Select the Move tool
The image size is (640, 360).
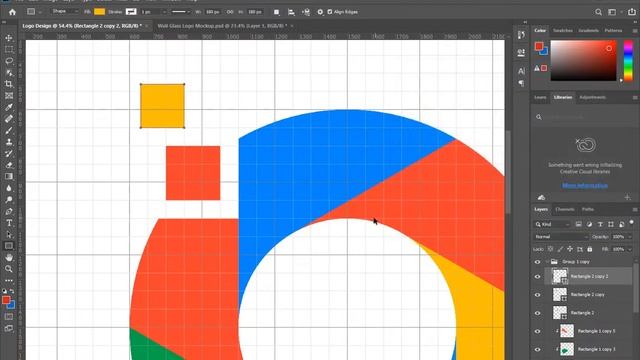(x=9, y=38)
